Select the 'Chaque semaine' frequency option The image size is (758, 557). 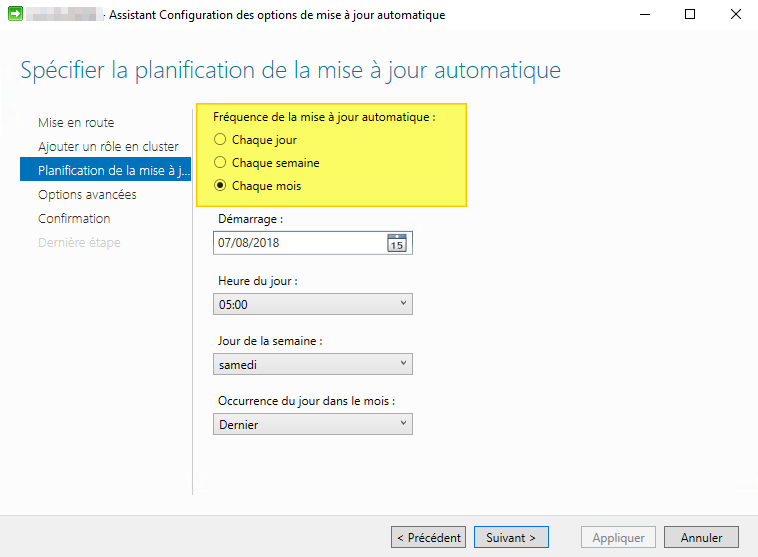(x=220, y=163)
